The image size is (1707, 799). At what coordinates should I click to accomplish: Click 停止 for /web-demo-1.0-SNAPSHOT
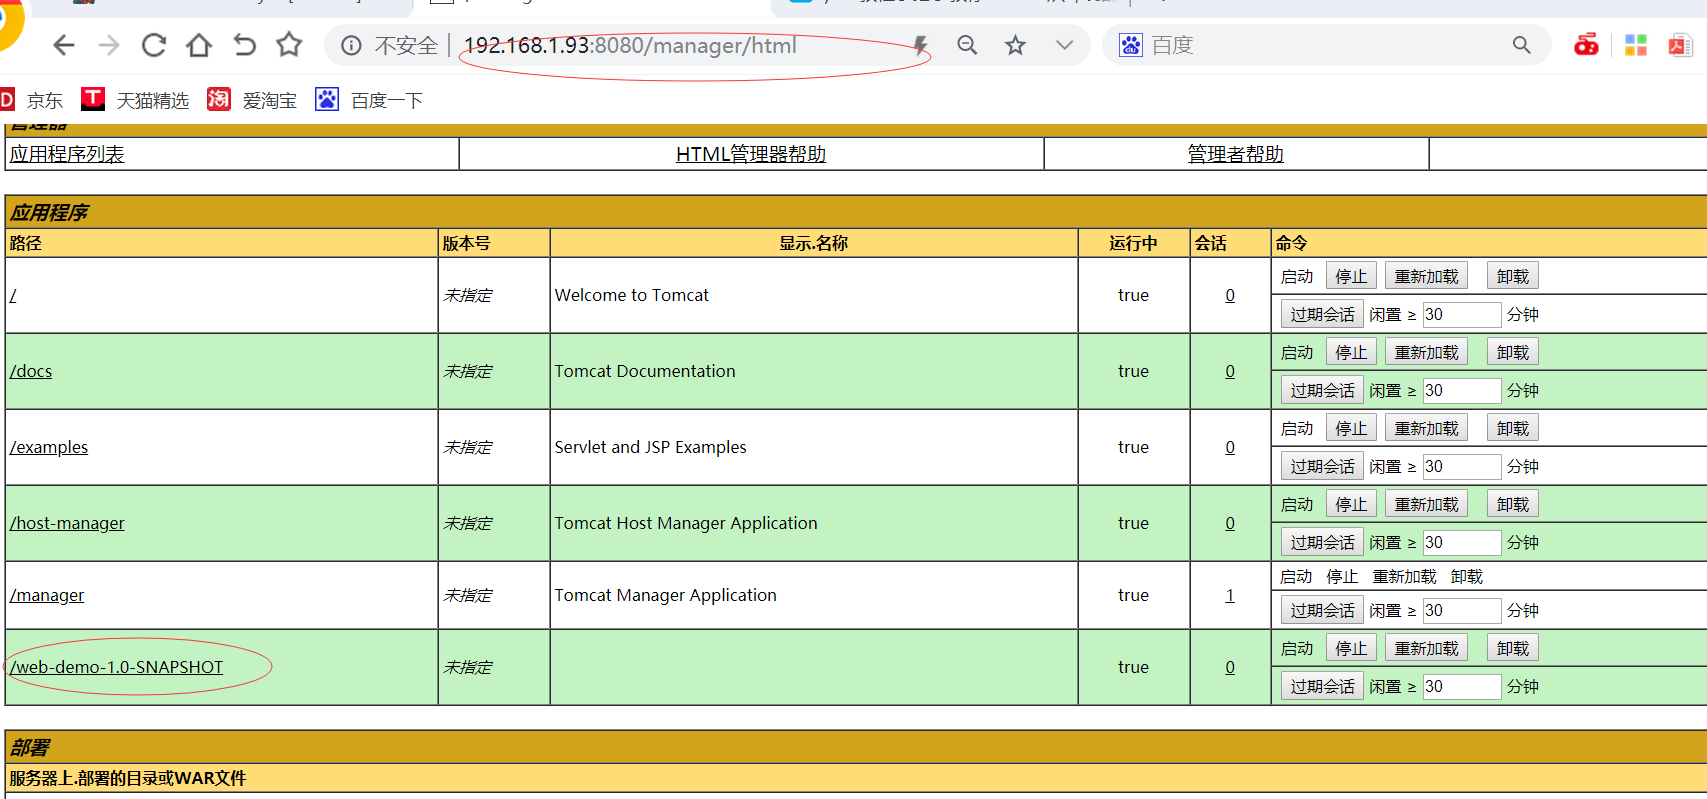tap(1351, 648)
